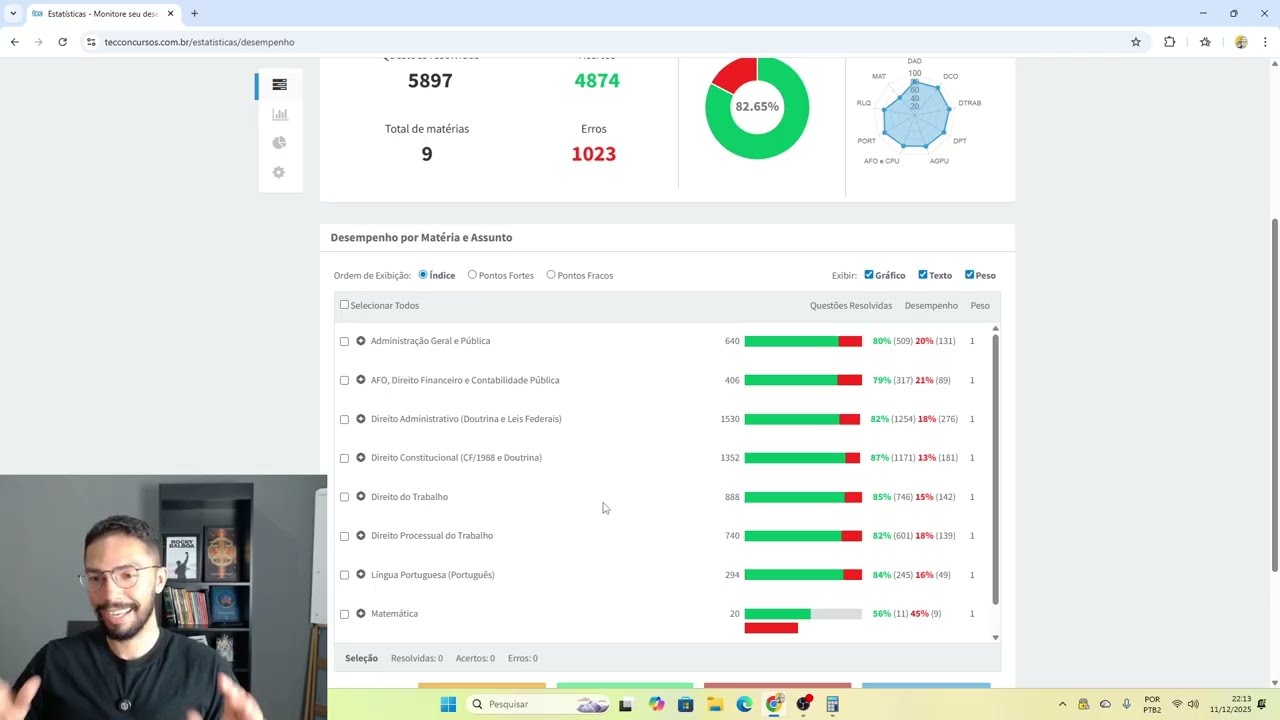The image size is (1280, 720).
Task: Open File Explorer from the taskbar
Action: [715, 704]
